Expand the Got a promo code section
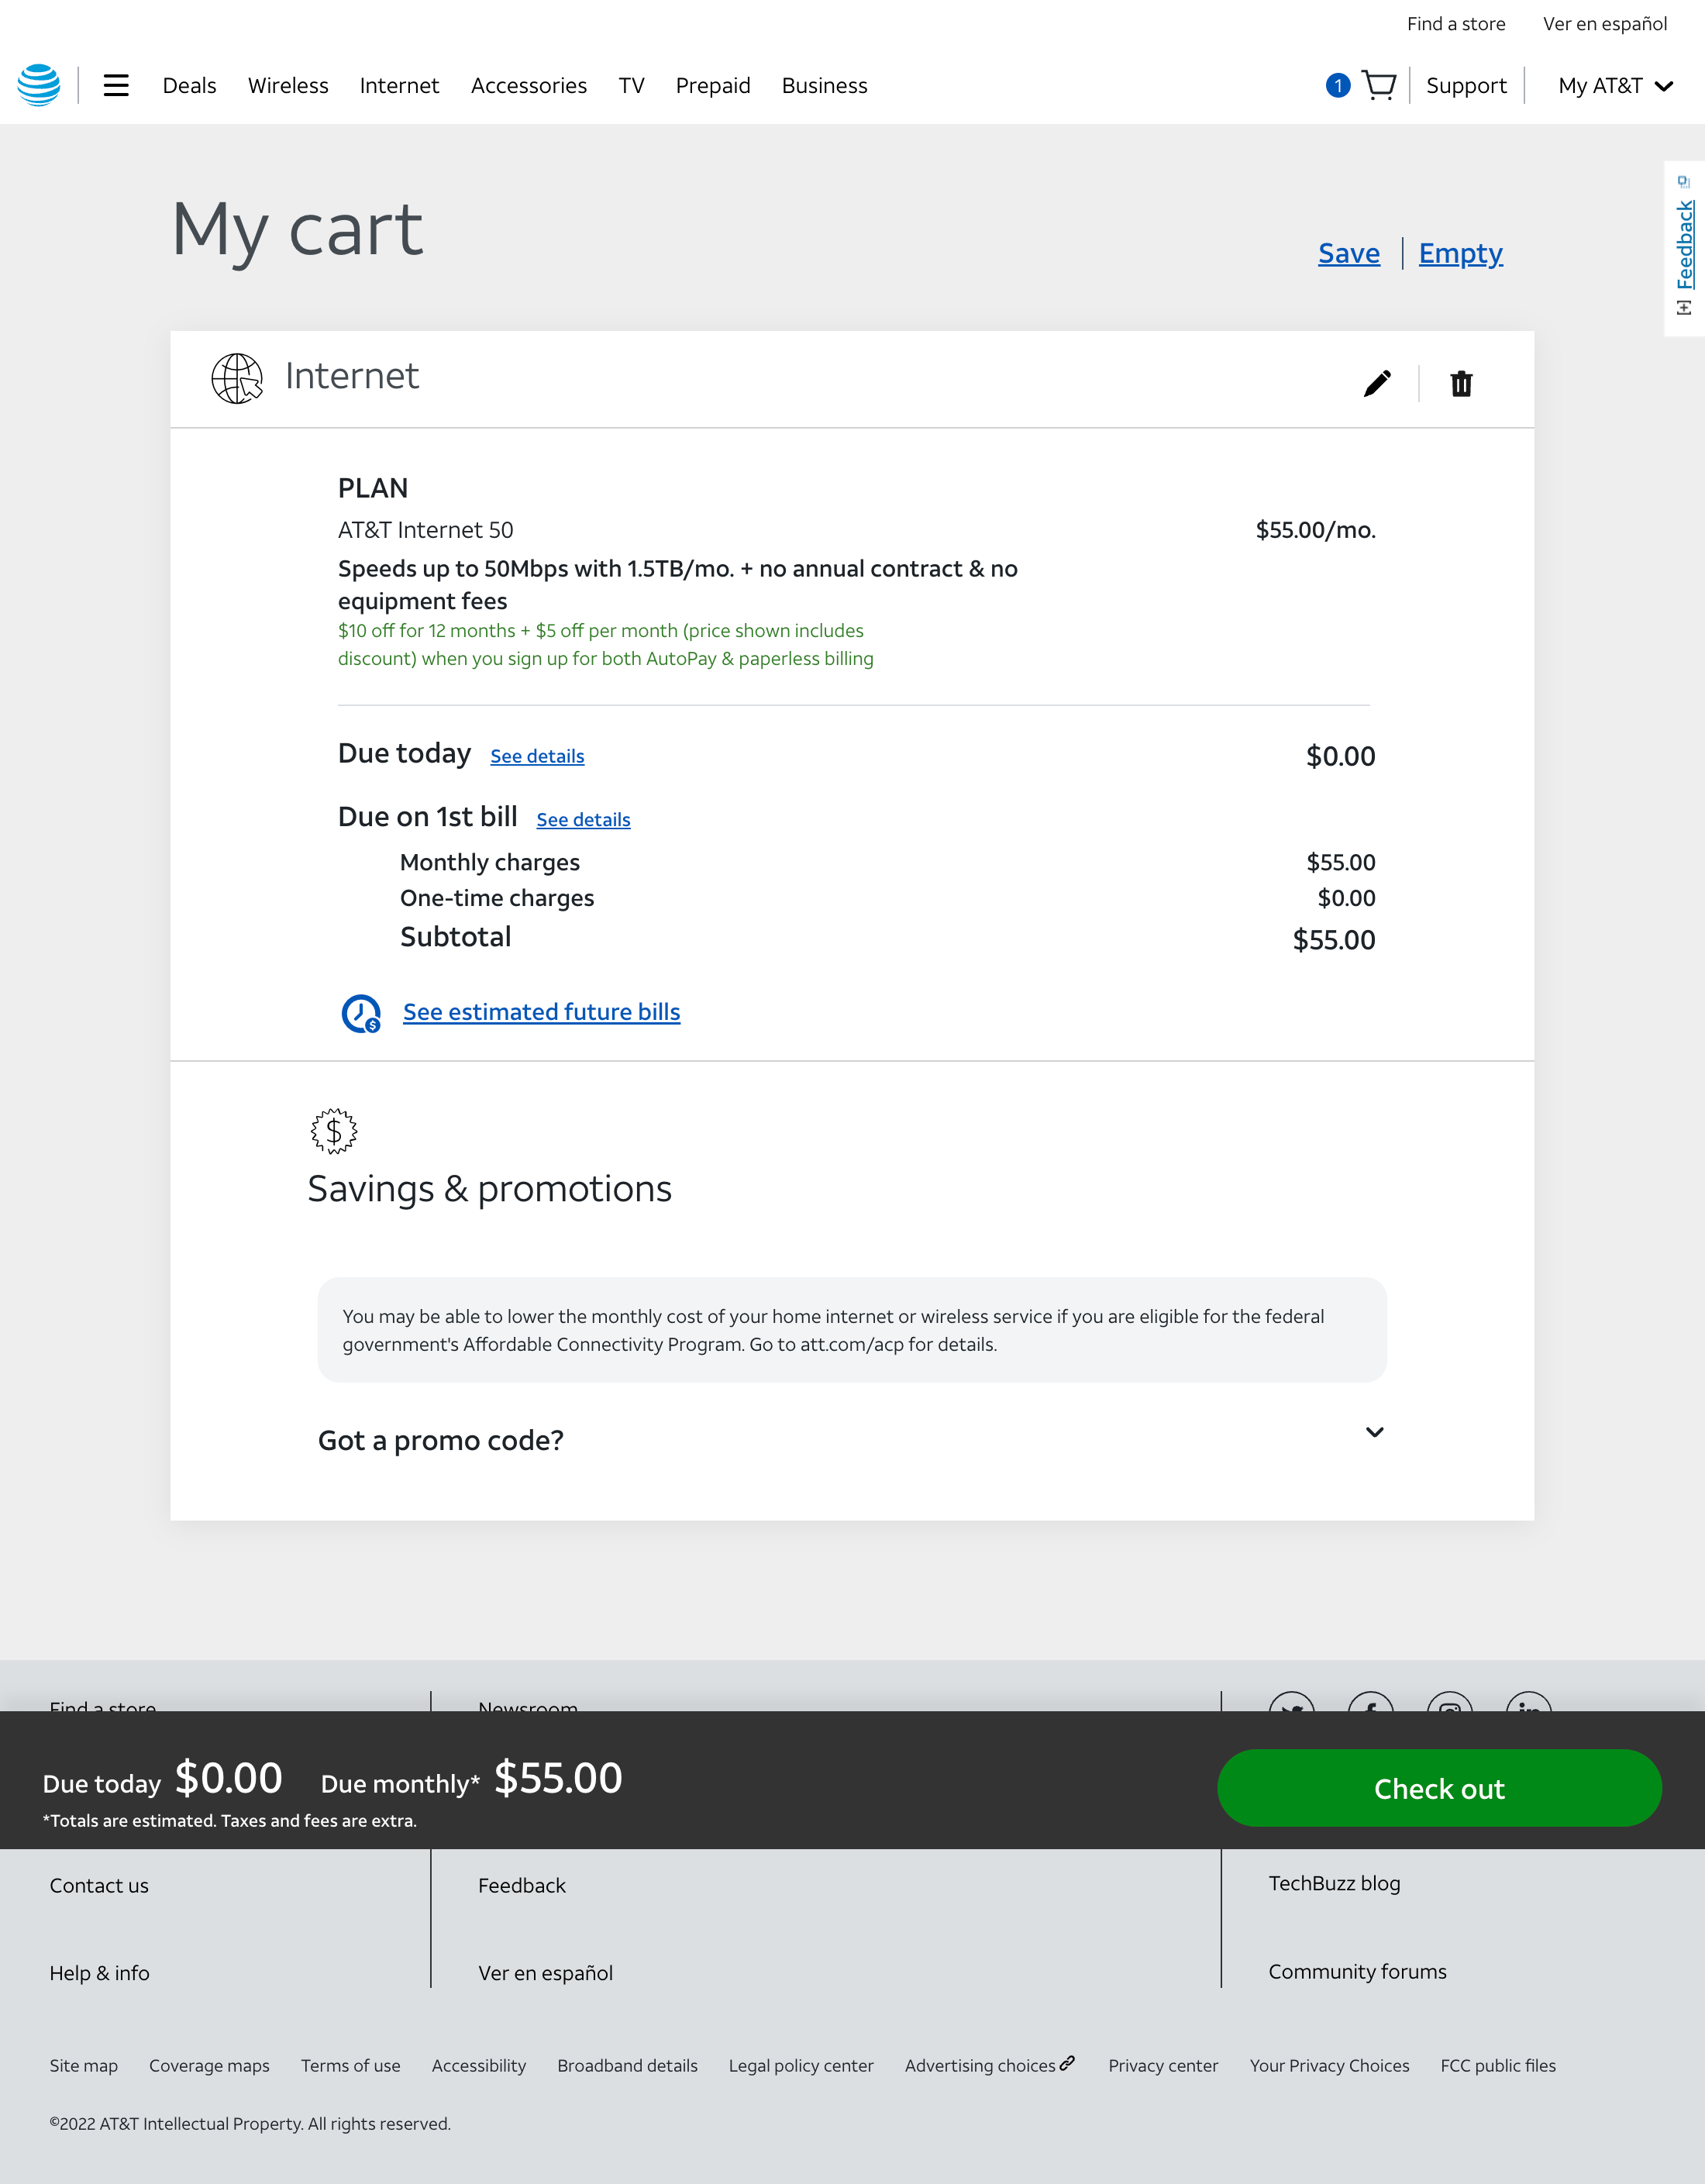The height and width of the screenshot is (2184, 1705). pyautogui.click(x=1375, y=1433)
